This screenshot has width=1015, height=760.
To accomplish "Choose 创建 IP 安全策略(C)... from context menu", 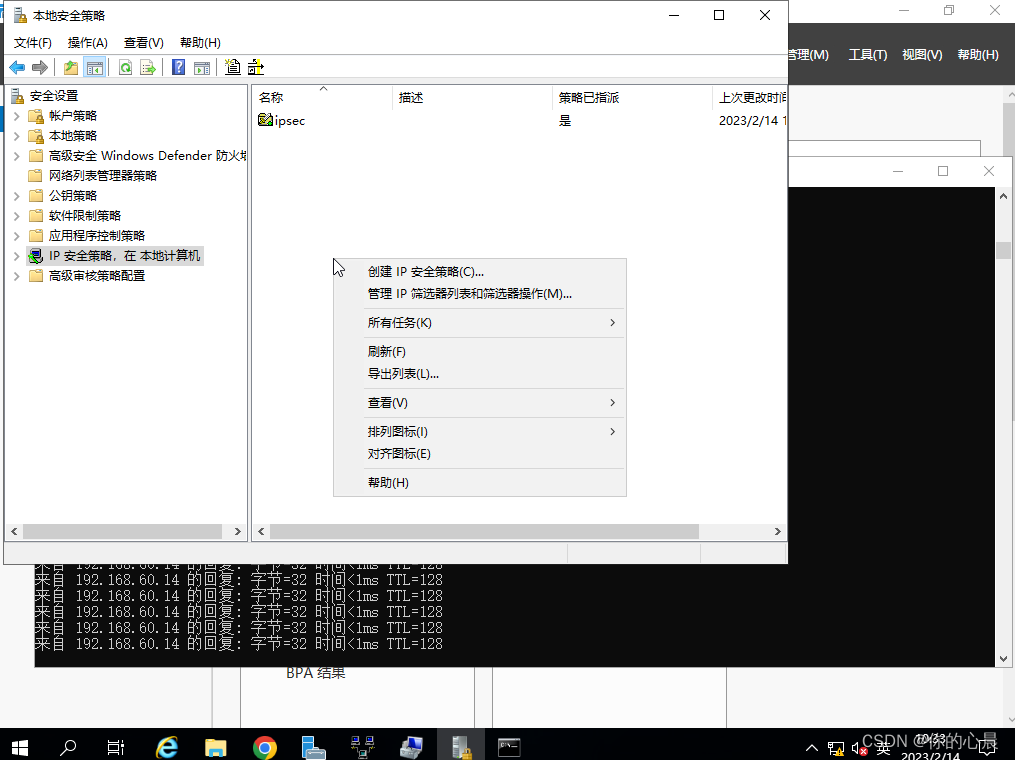I will [426, 271].
